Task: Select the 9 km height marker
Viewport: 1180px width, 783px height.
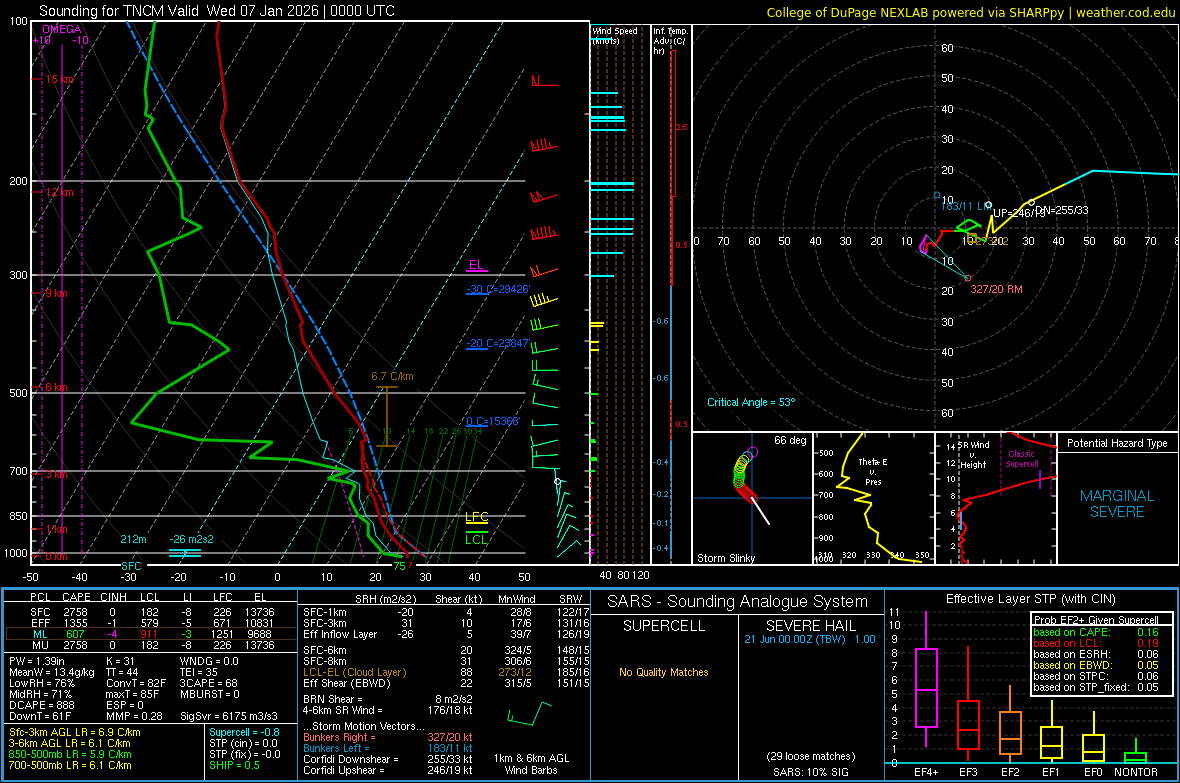Action: (x=56, y=293)
